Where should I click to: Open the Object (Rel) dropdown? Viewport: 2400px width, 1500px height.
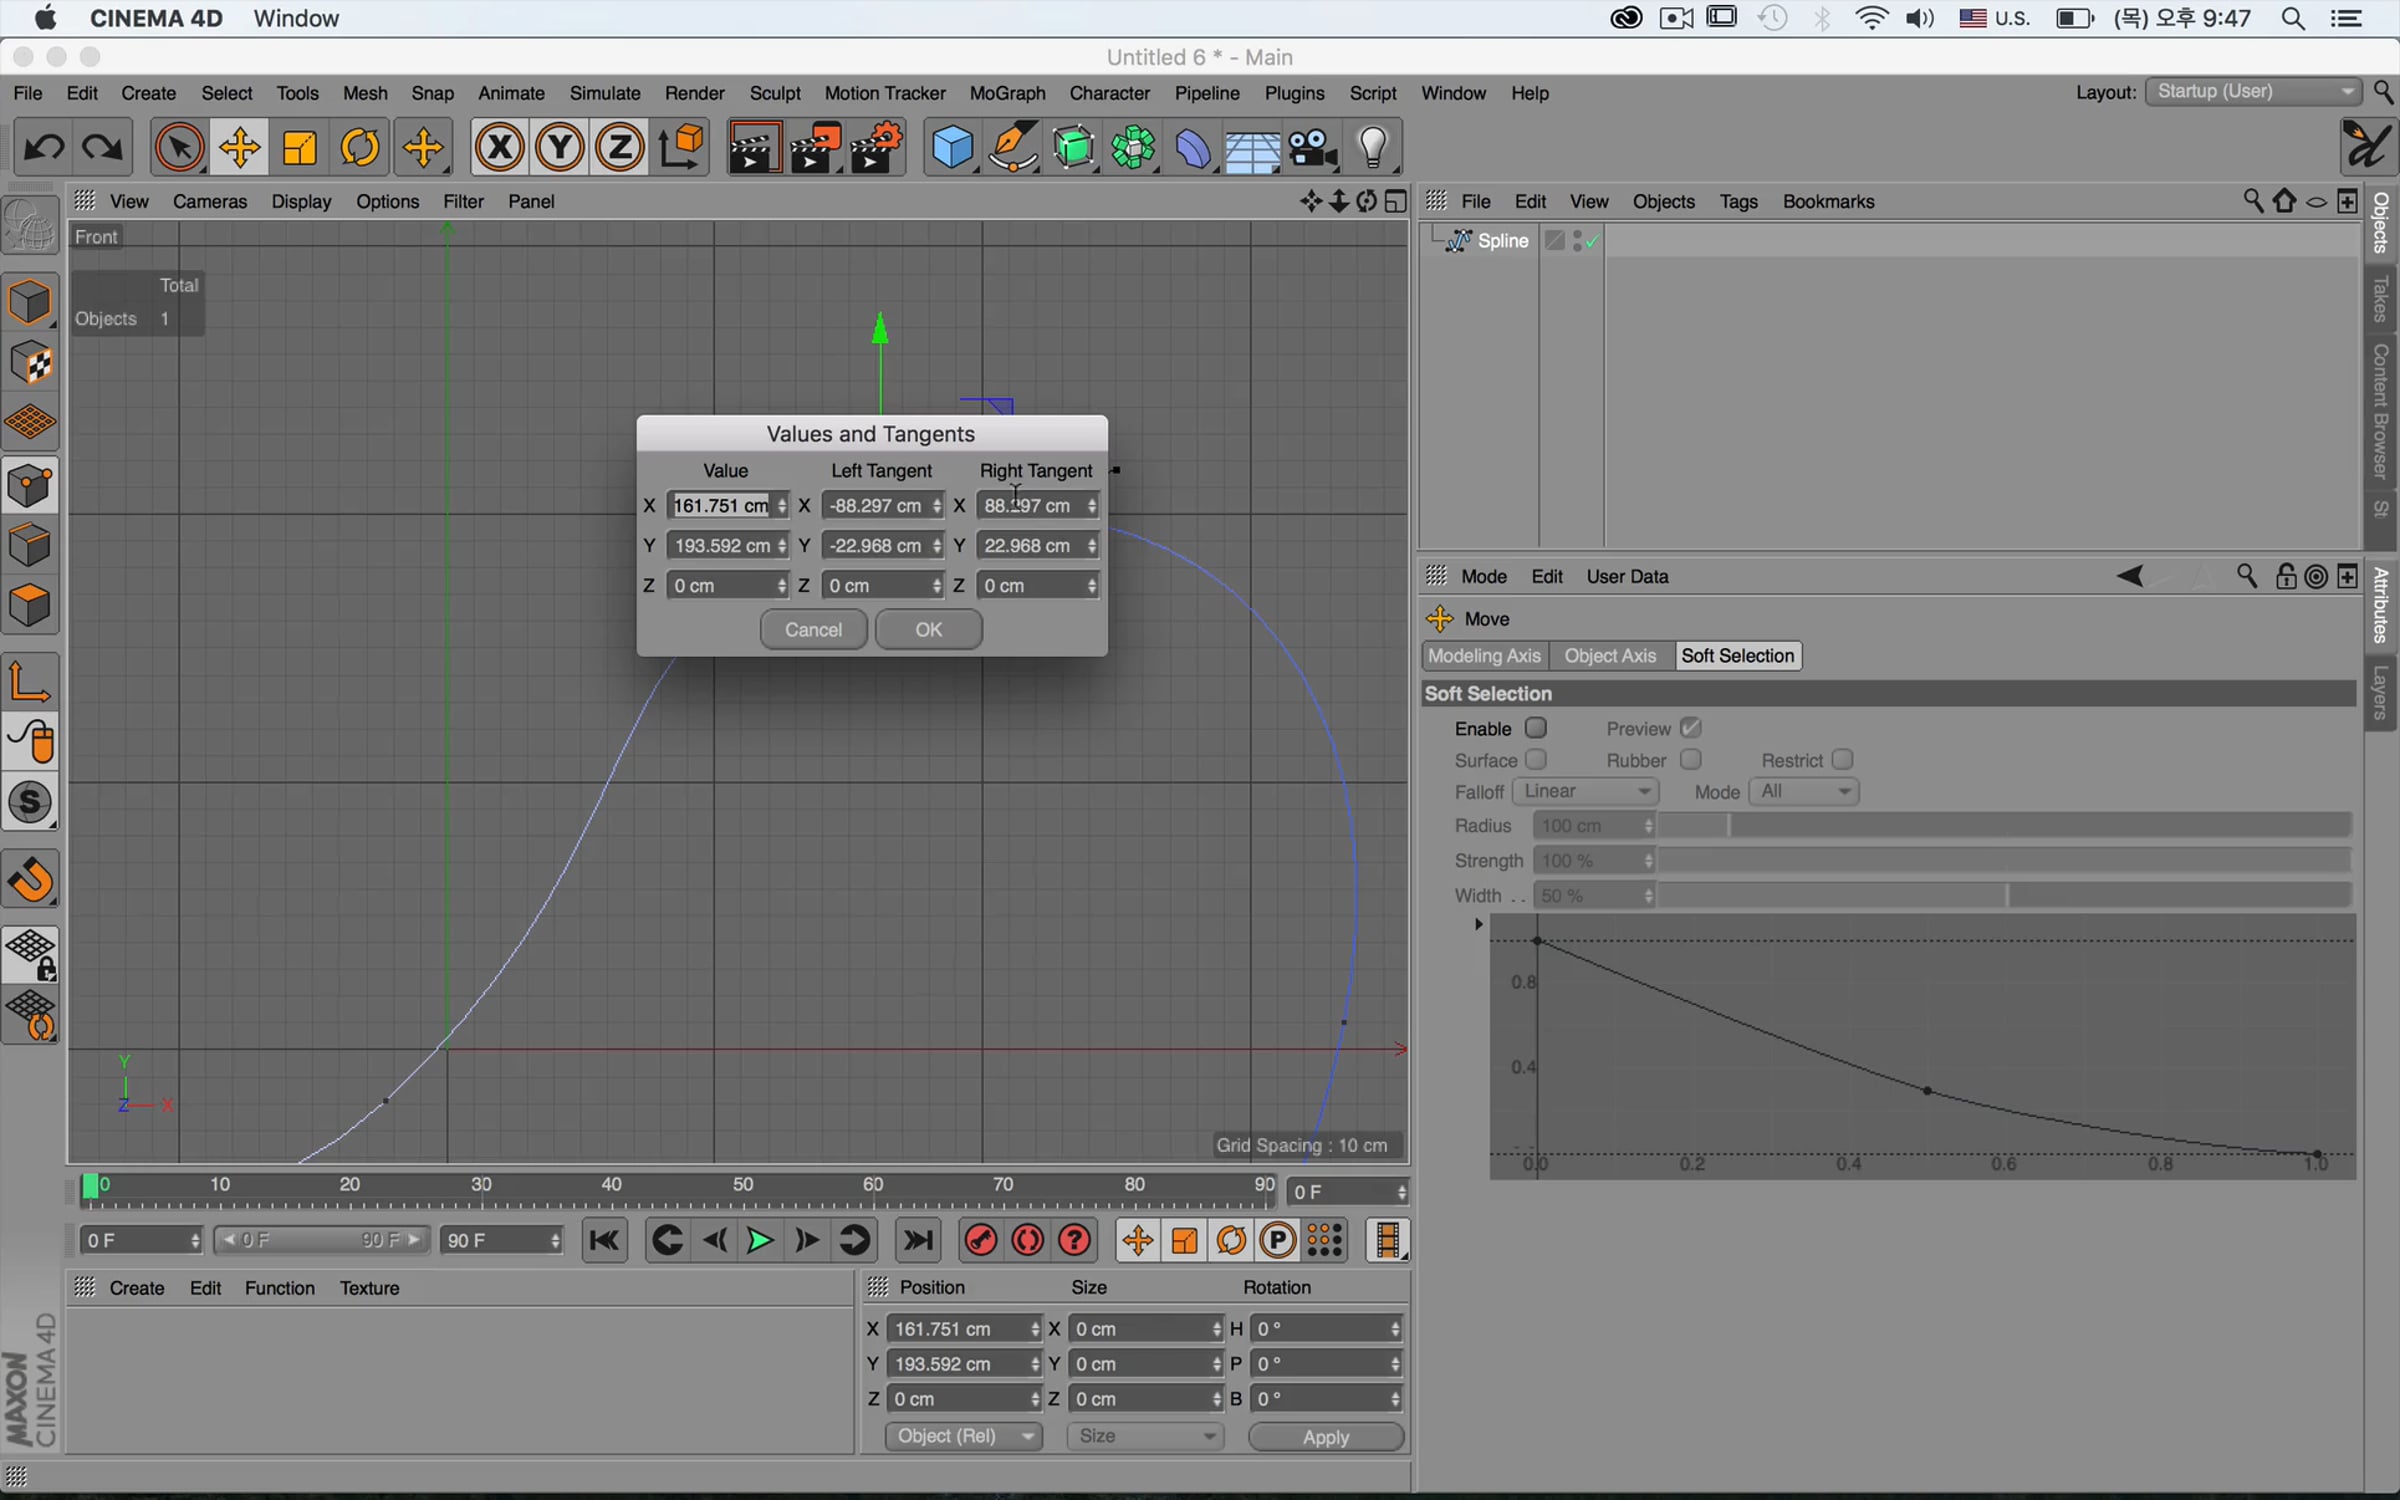pos(963,1436)
